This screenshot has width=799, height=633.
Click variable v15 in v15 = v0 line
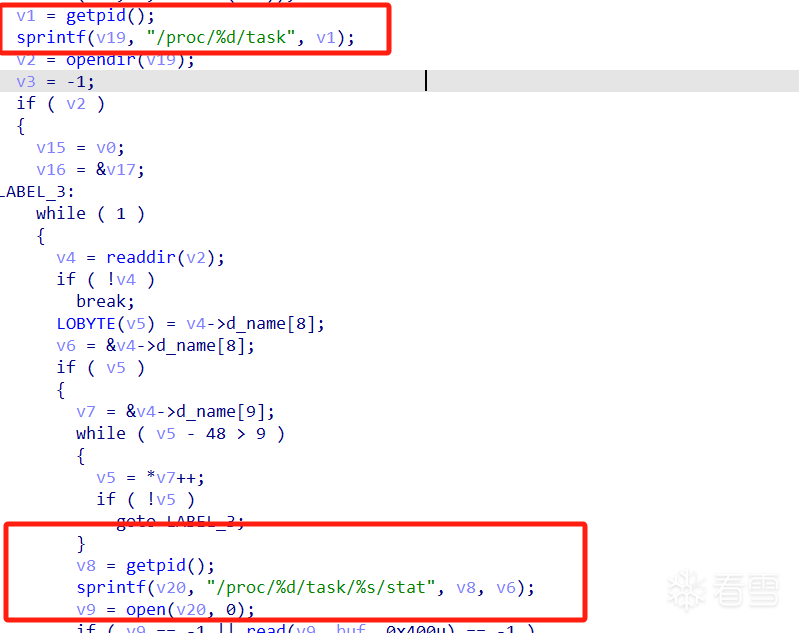(x=51, y=148)
